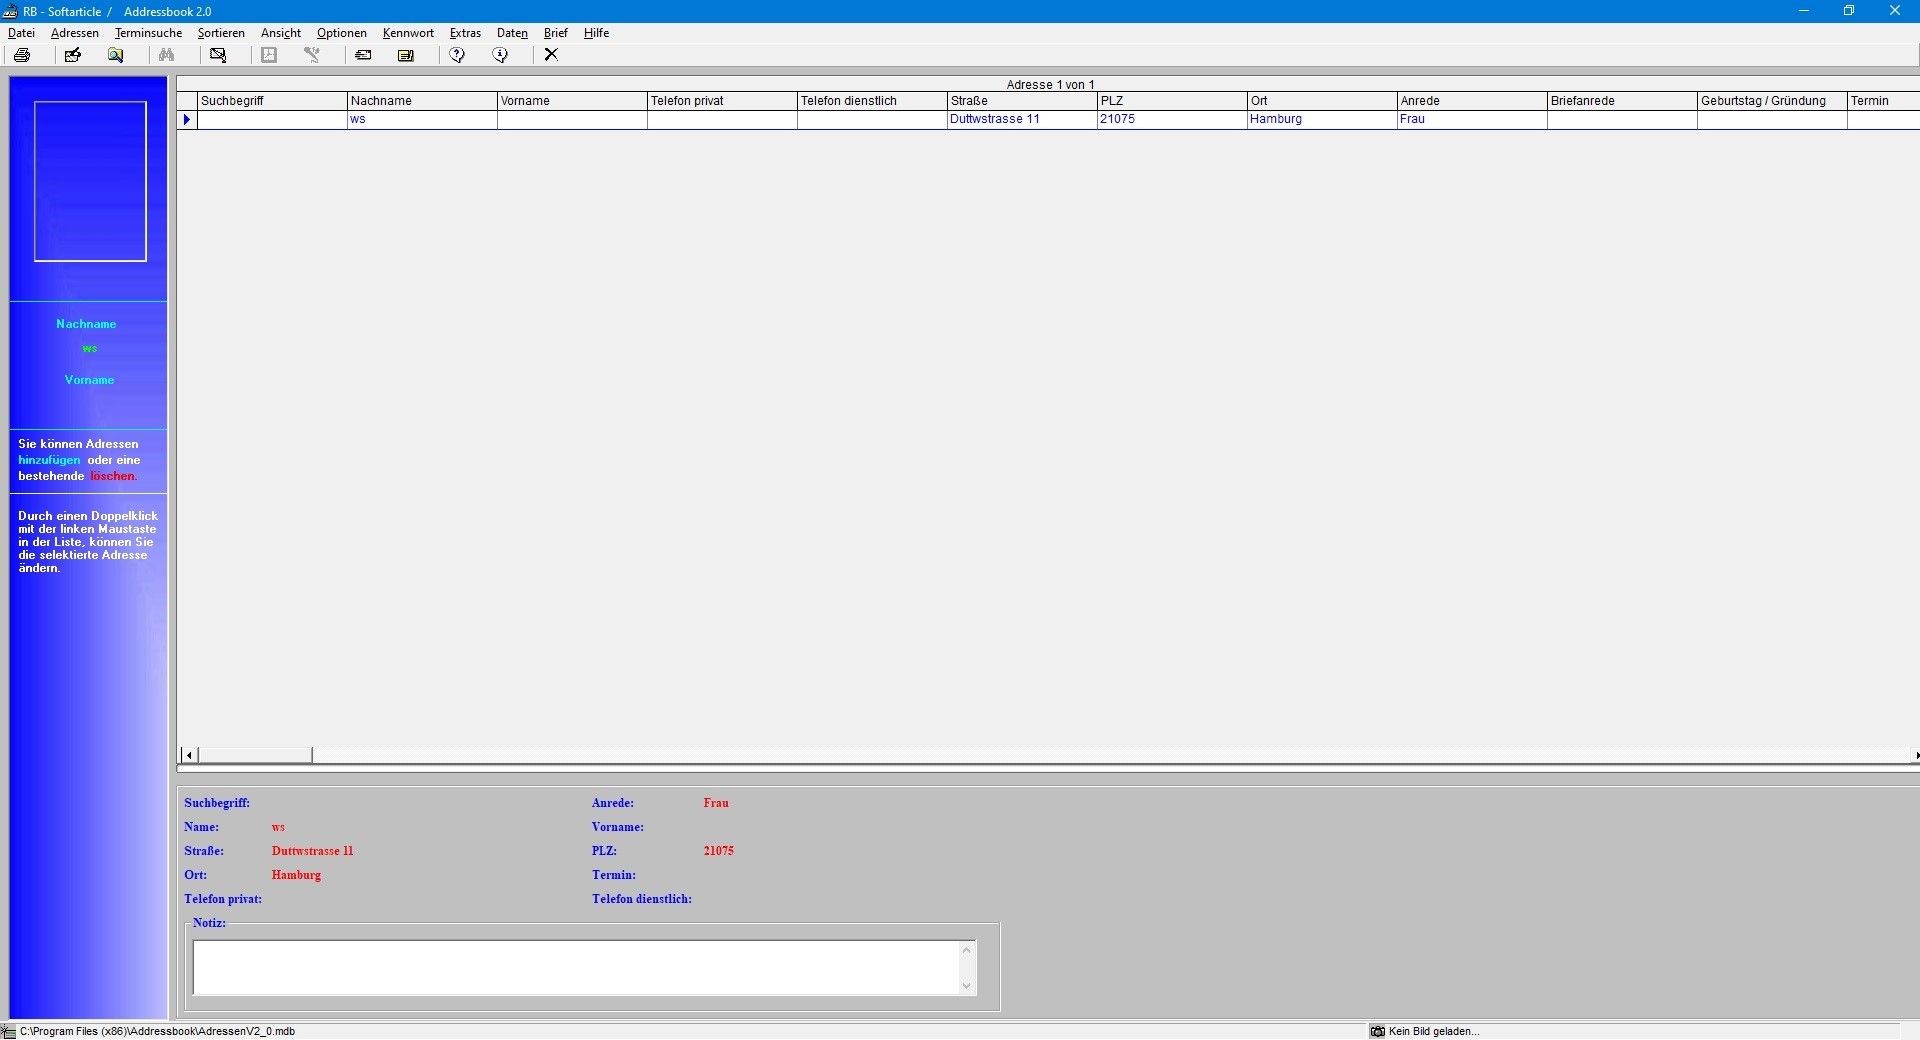Click the Vorname column header

(572, 101)
